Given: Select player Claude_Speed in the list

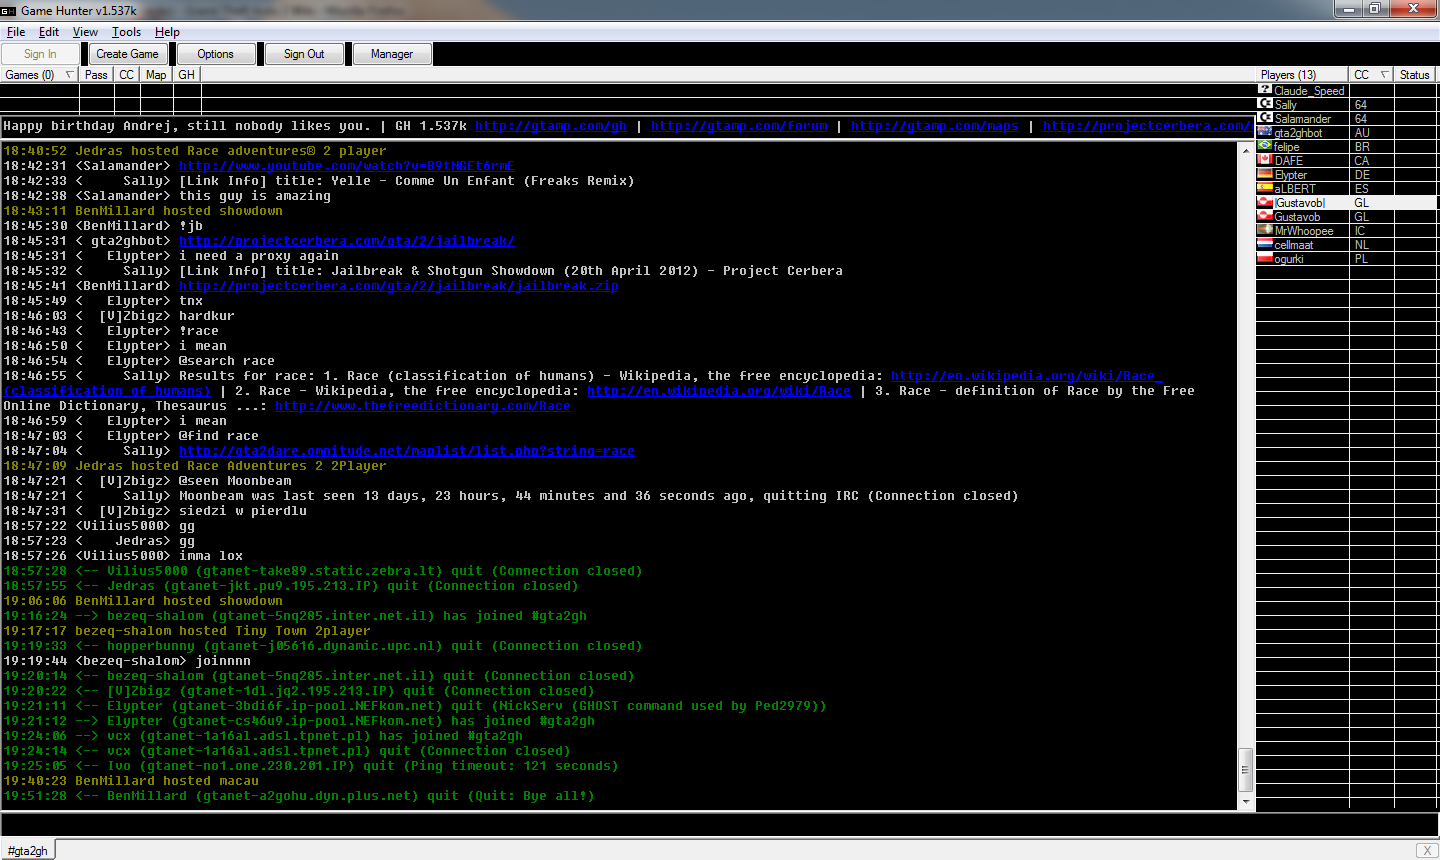Looking at the screenshot, I should pyautogui.click(x=1309, y=90).
